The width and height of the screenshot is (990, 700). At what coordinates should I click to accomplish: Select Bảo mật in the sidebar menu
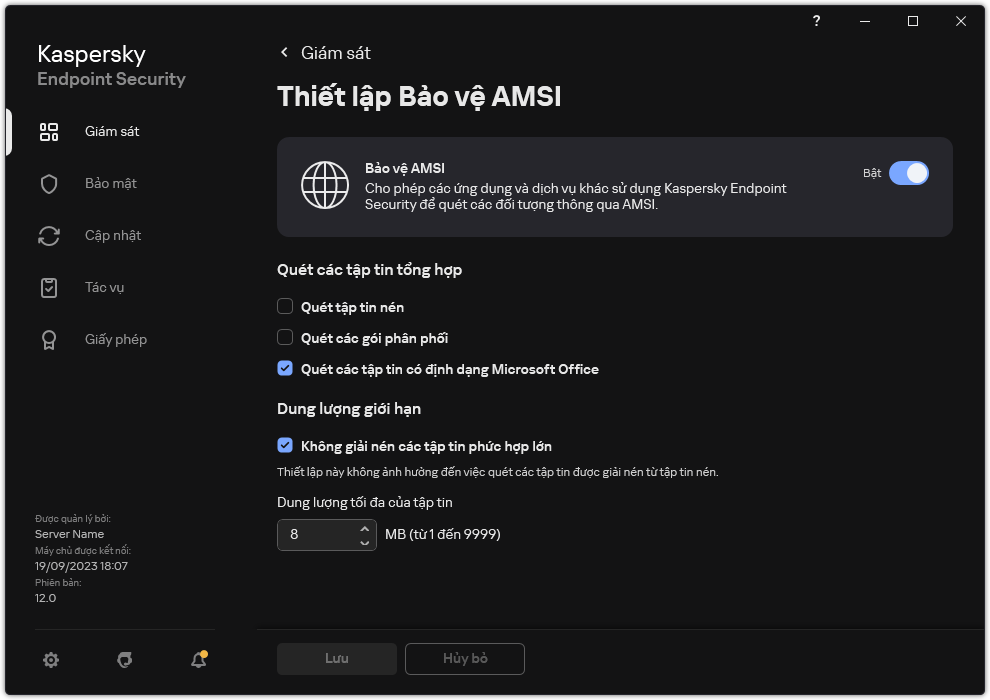point(110,184)
